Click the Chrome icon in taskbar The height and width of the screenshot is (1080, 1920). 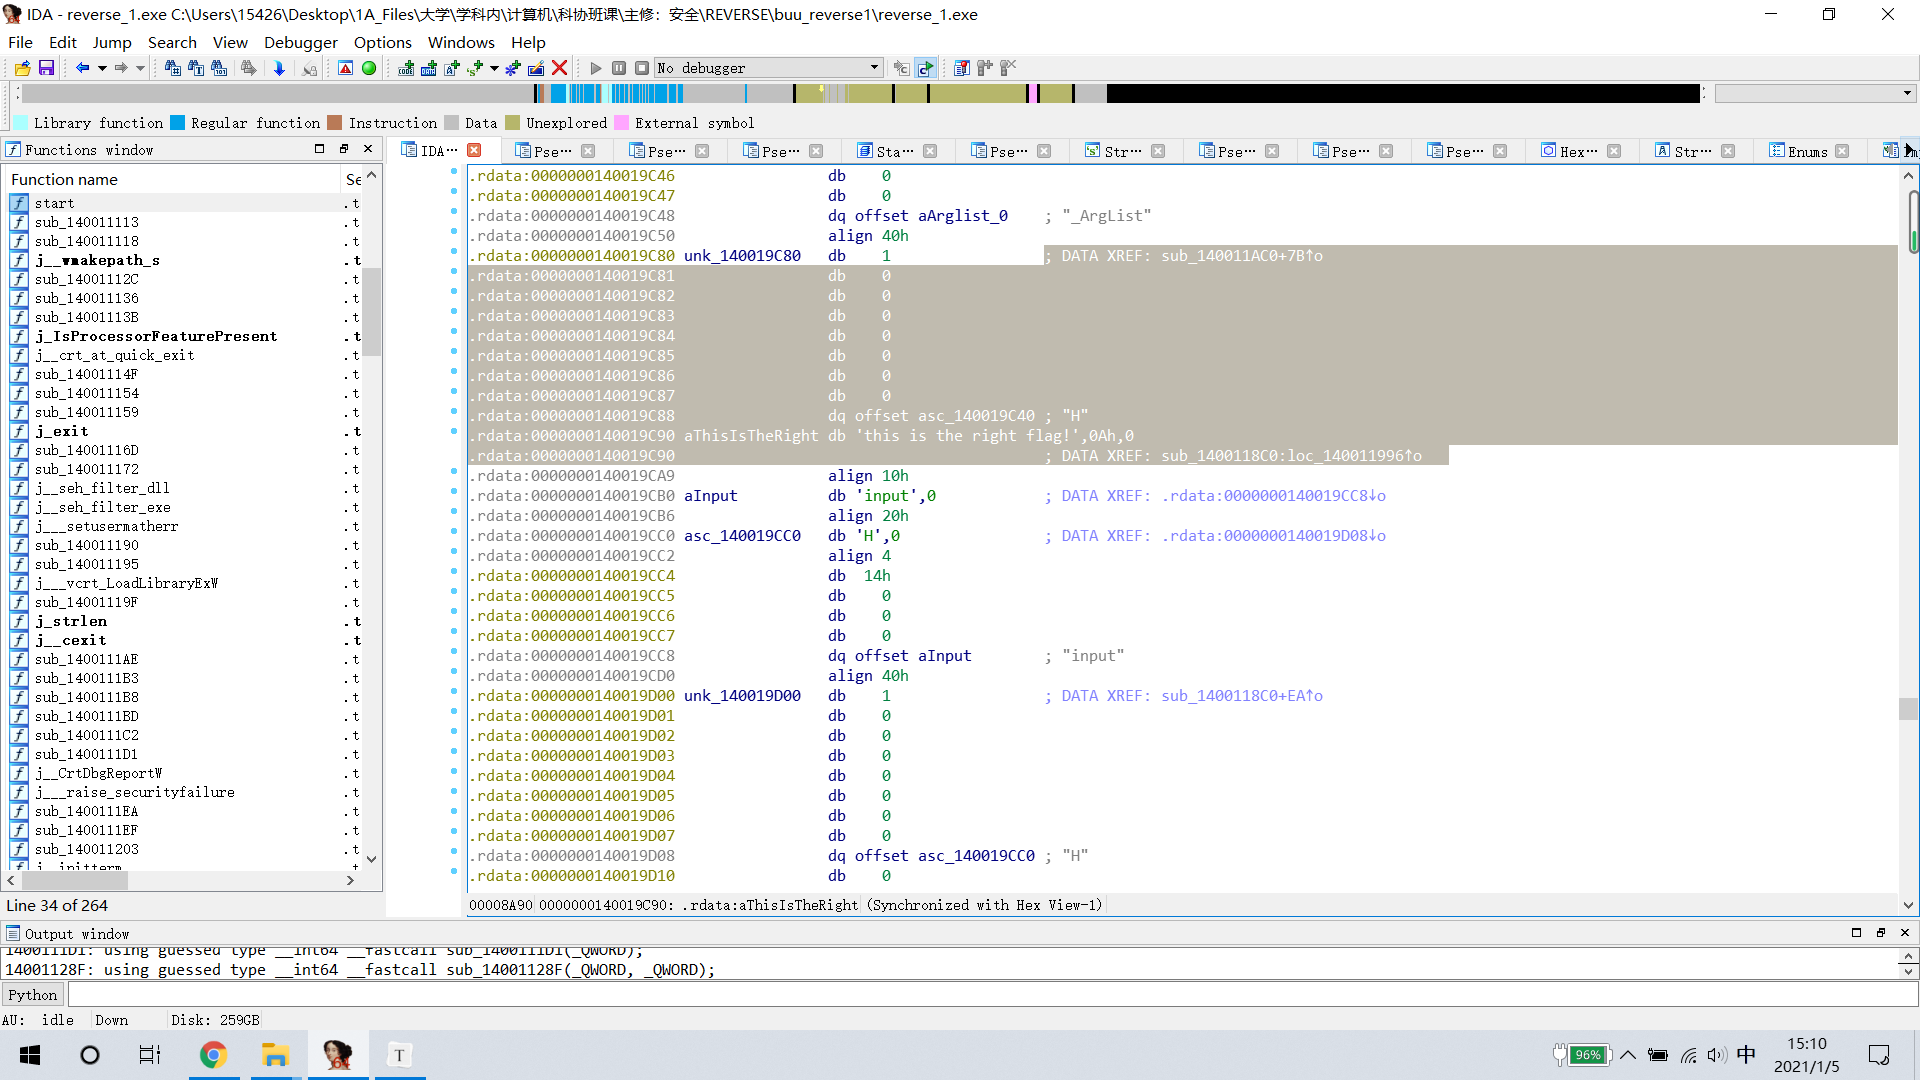pos(213,1055)
